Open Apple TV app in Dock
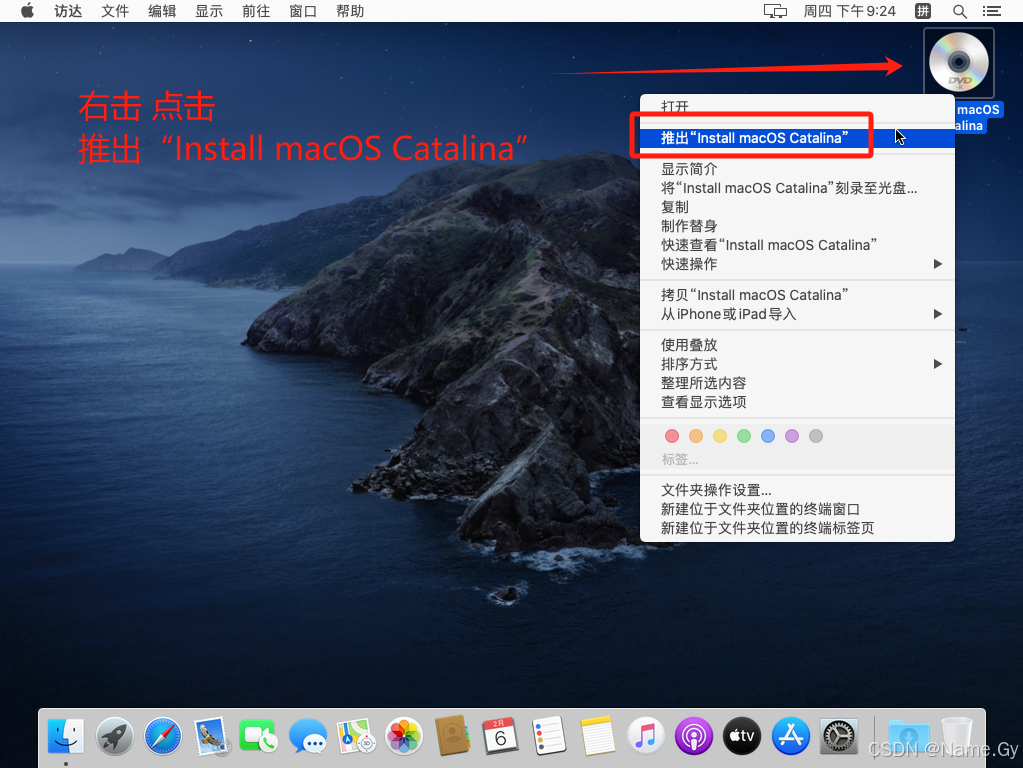Image resolution: width=1023 pixels, height=768 pixels. click(x=742, y=737)
